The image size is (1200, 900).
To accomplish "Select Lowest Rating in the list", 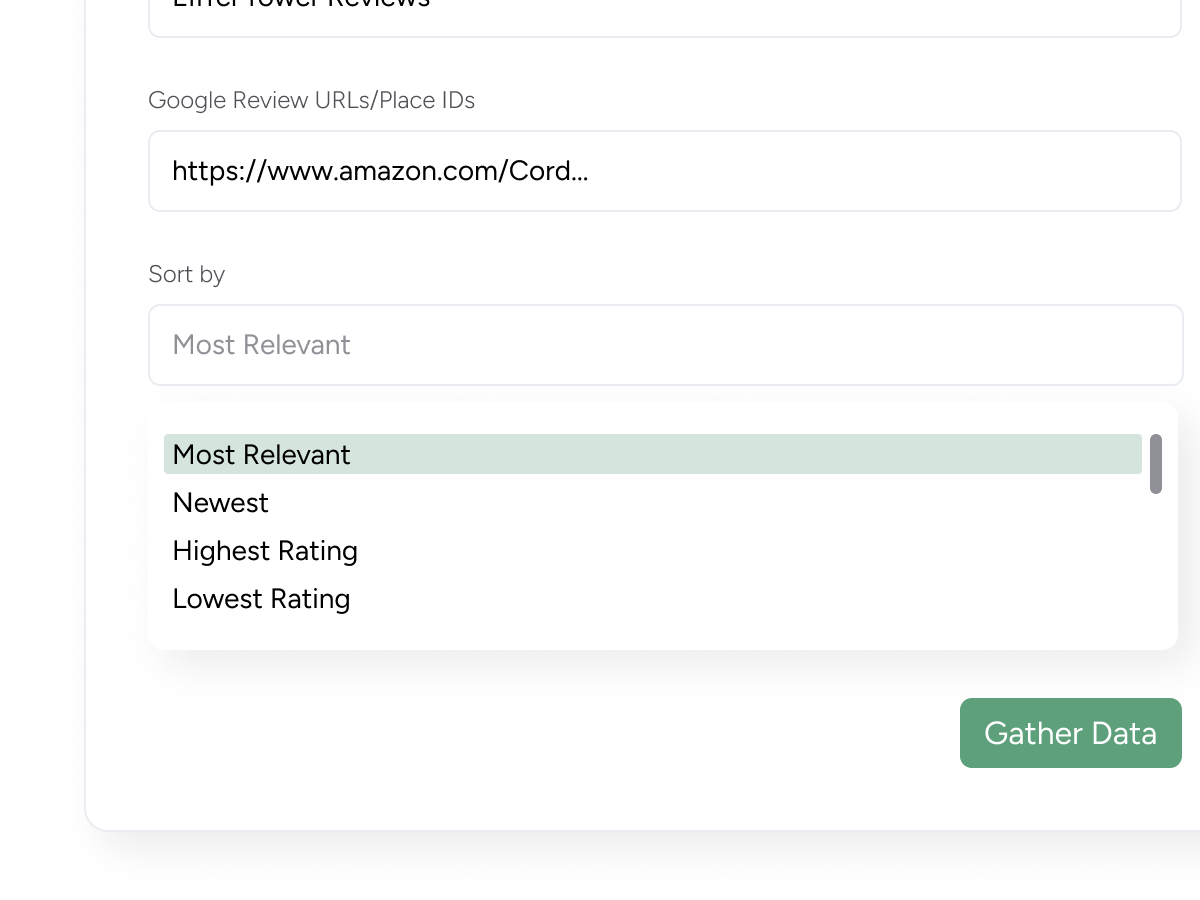I will tap(261, 598).
